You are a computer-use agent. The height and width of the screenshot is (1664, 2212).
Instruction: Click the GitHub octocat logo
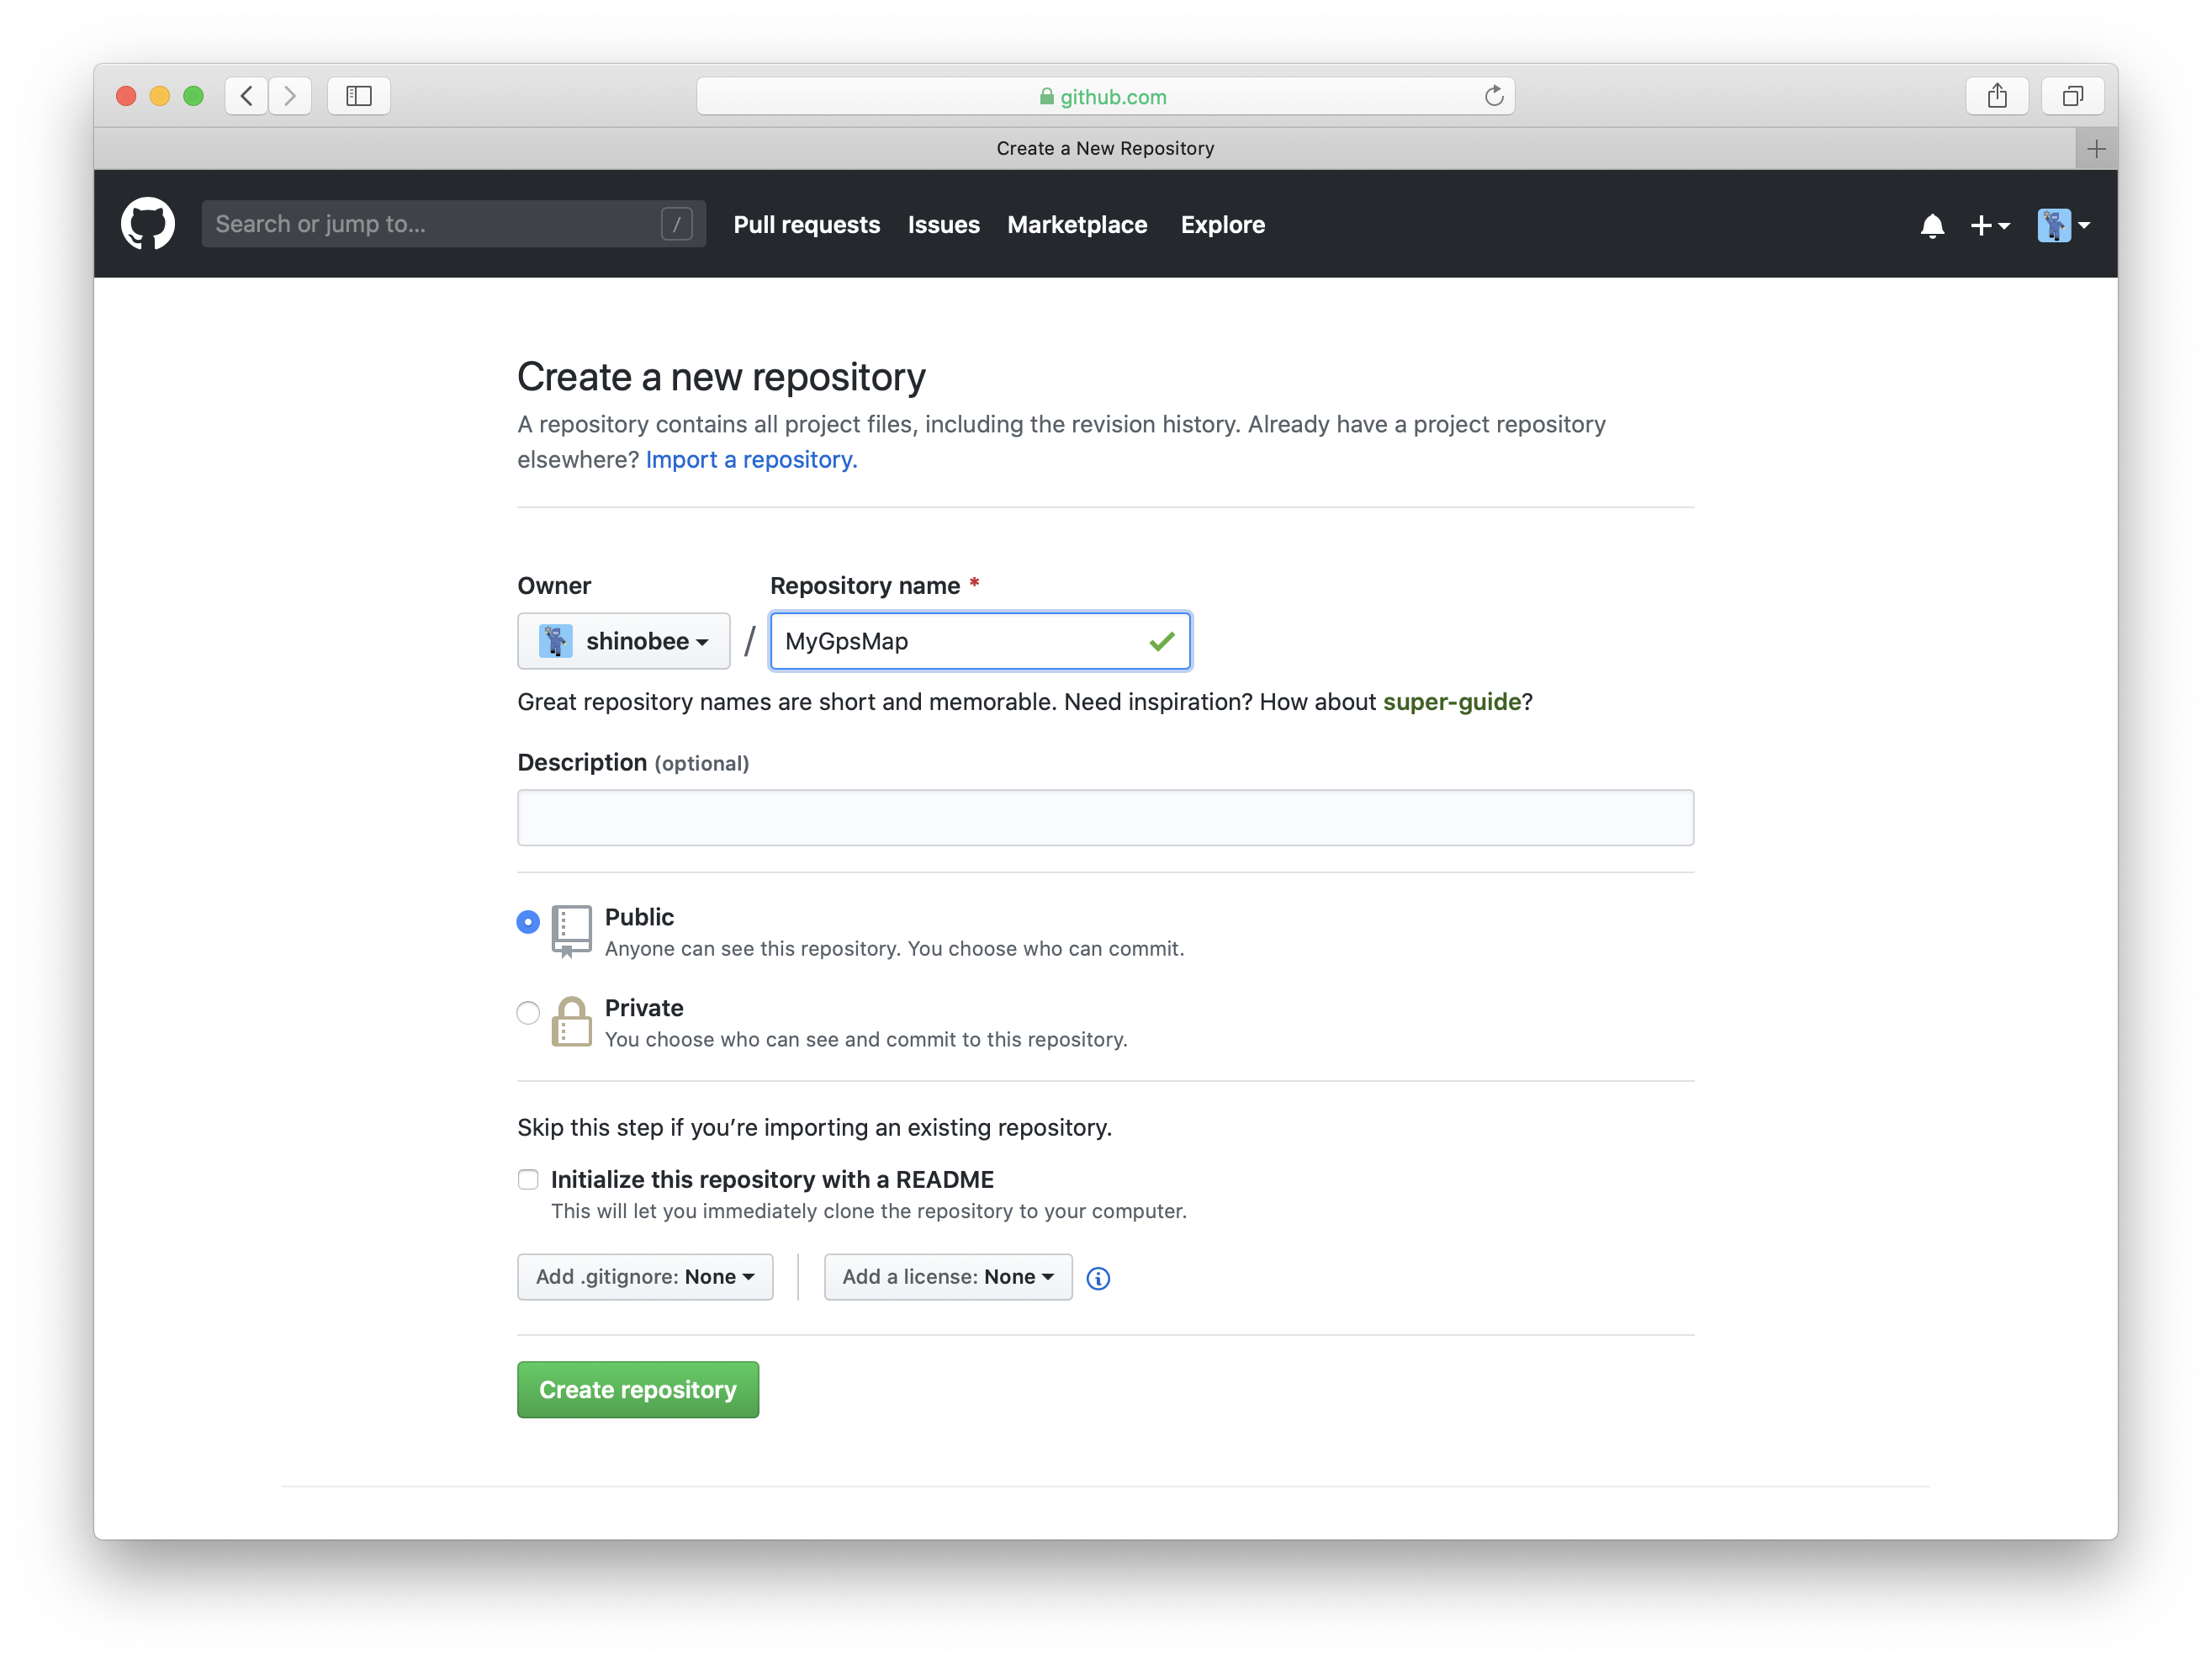coord(148,223)
